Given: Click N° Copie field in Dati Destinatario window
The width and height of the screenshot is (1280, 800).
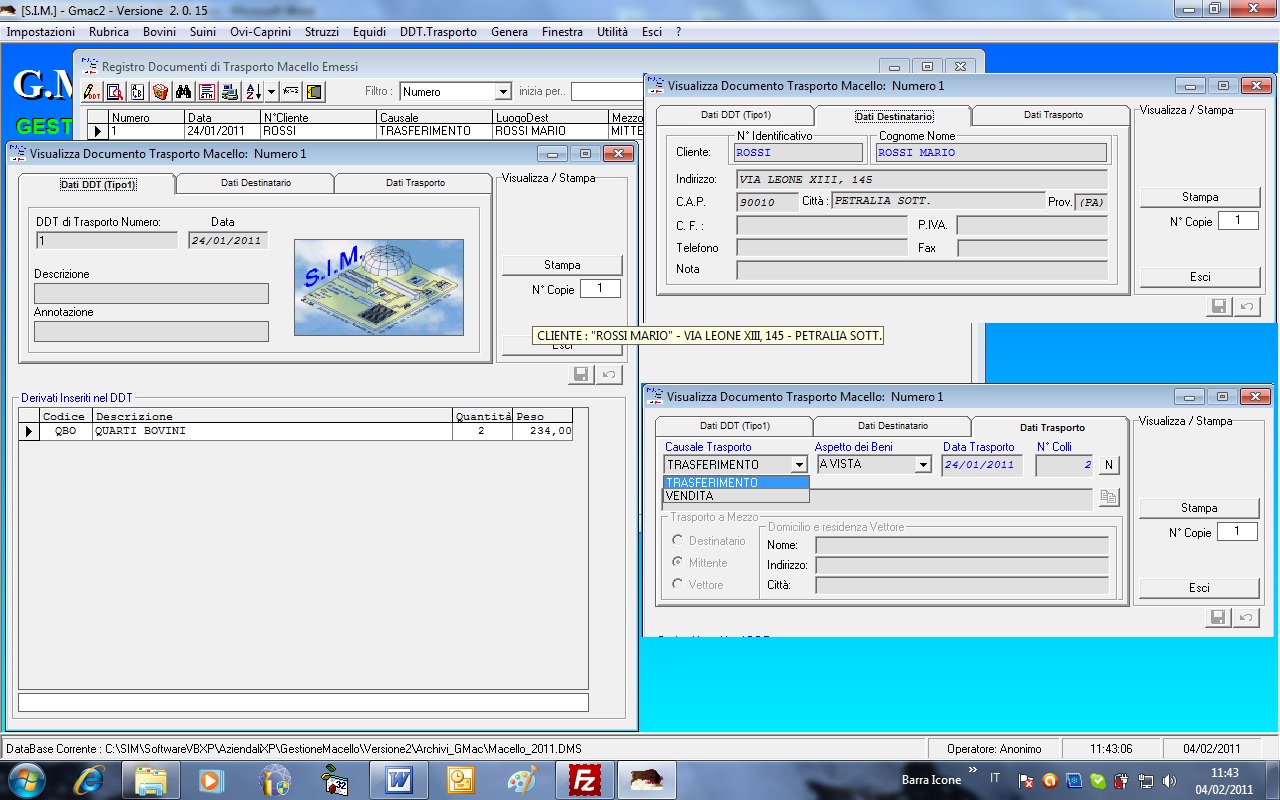Looking at the screenshot, I should (x=1238, y=221).
